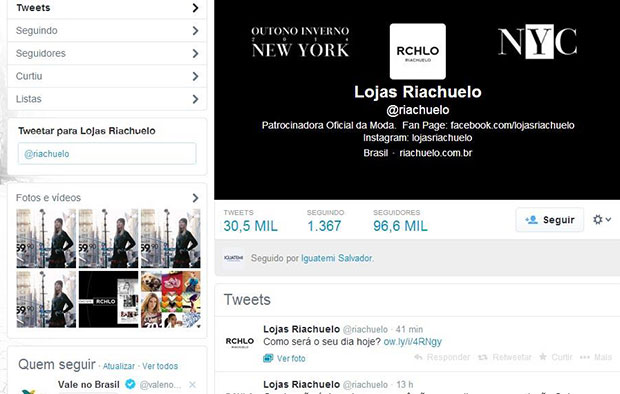Open the Mais options on the tweet
The height and width of the screenshot is (394, 620).
click(x=596, y=357)
